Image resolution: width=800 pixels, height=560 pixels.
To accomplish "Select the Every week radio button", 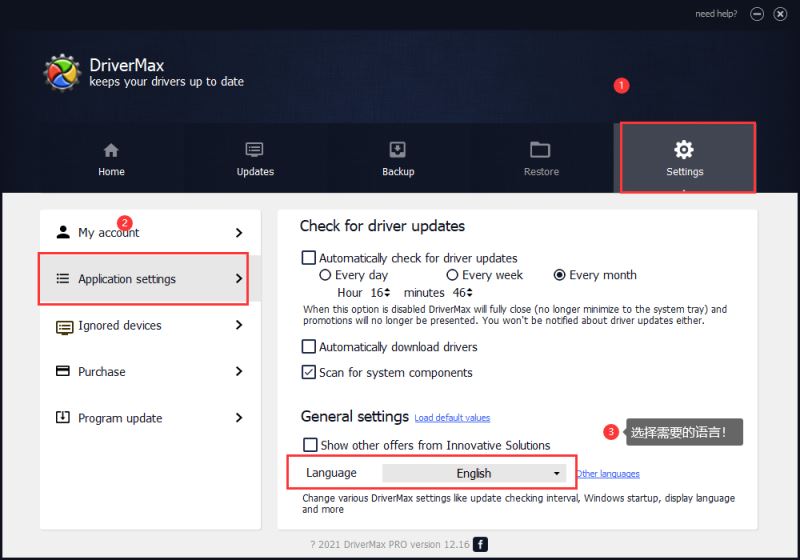I will click(452, 275).
